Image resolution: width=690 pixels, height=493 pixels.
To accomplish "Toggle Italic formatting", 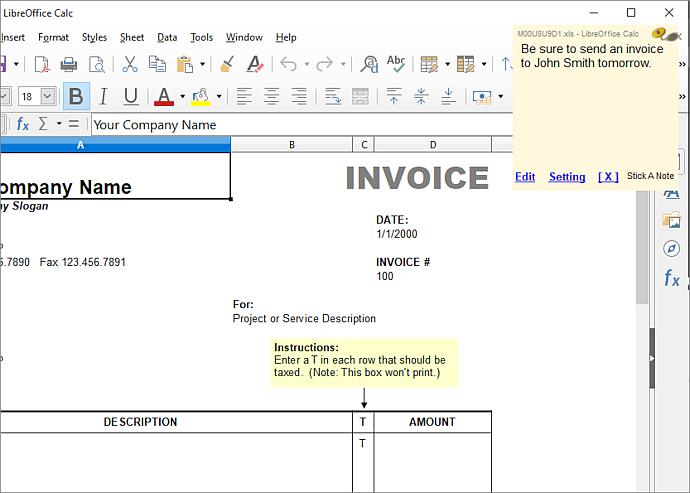I will 103,97.
